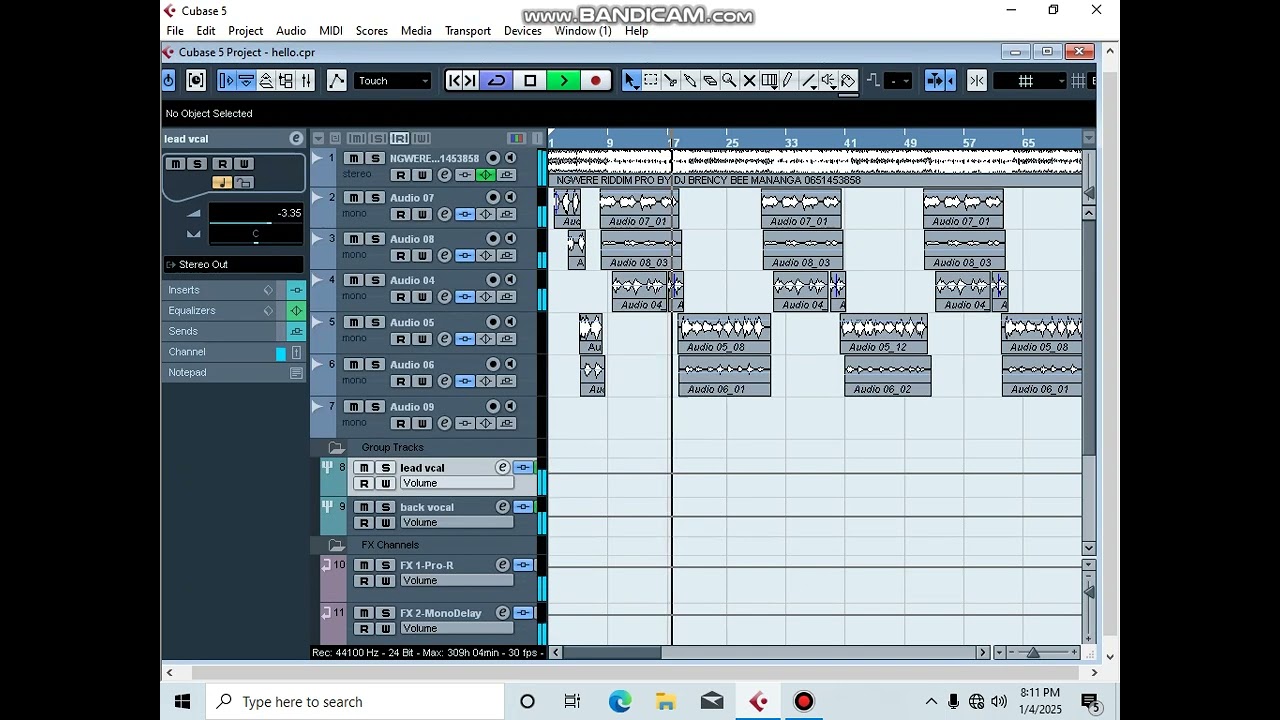Select the Time Warp tool

coord(769,81)
